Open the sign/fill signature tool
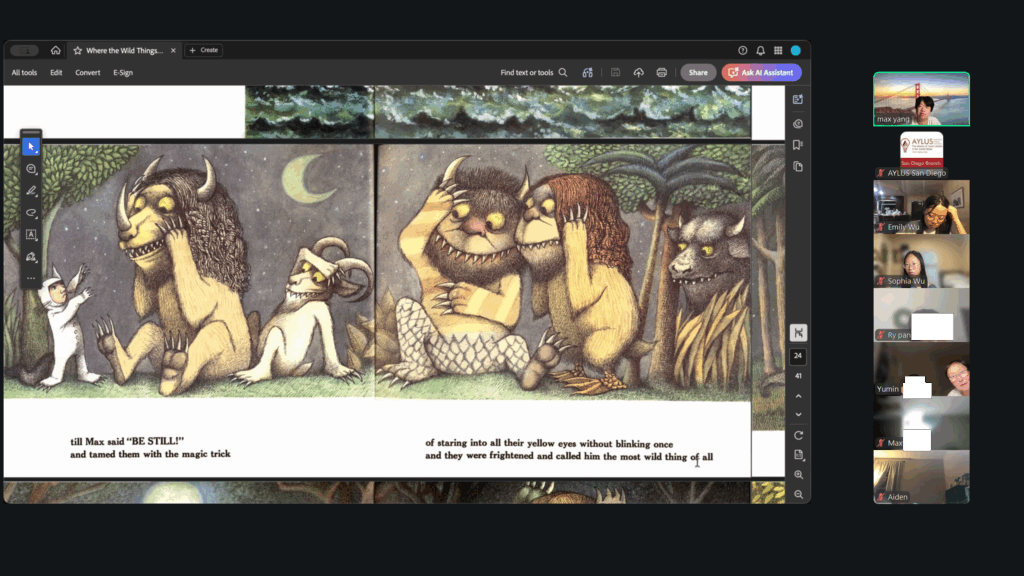 (31, 257)
